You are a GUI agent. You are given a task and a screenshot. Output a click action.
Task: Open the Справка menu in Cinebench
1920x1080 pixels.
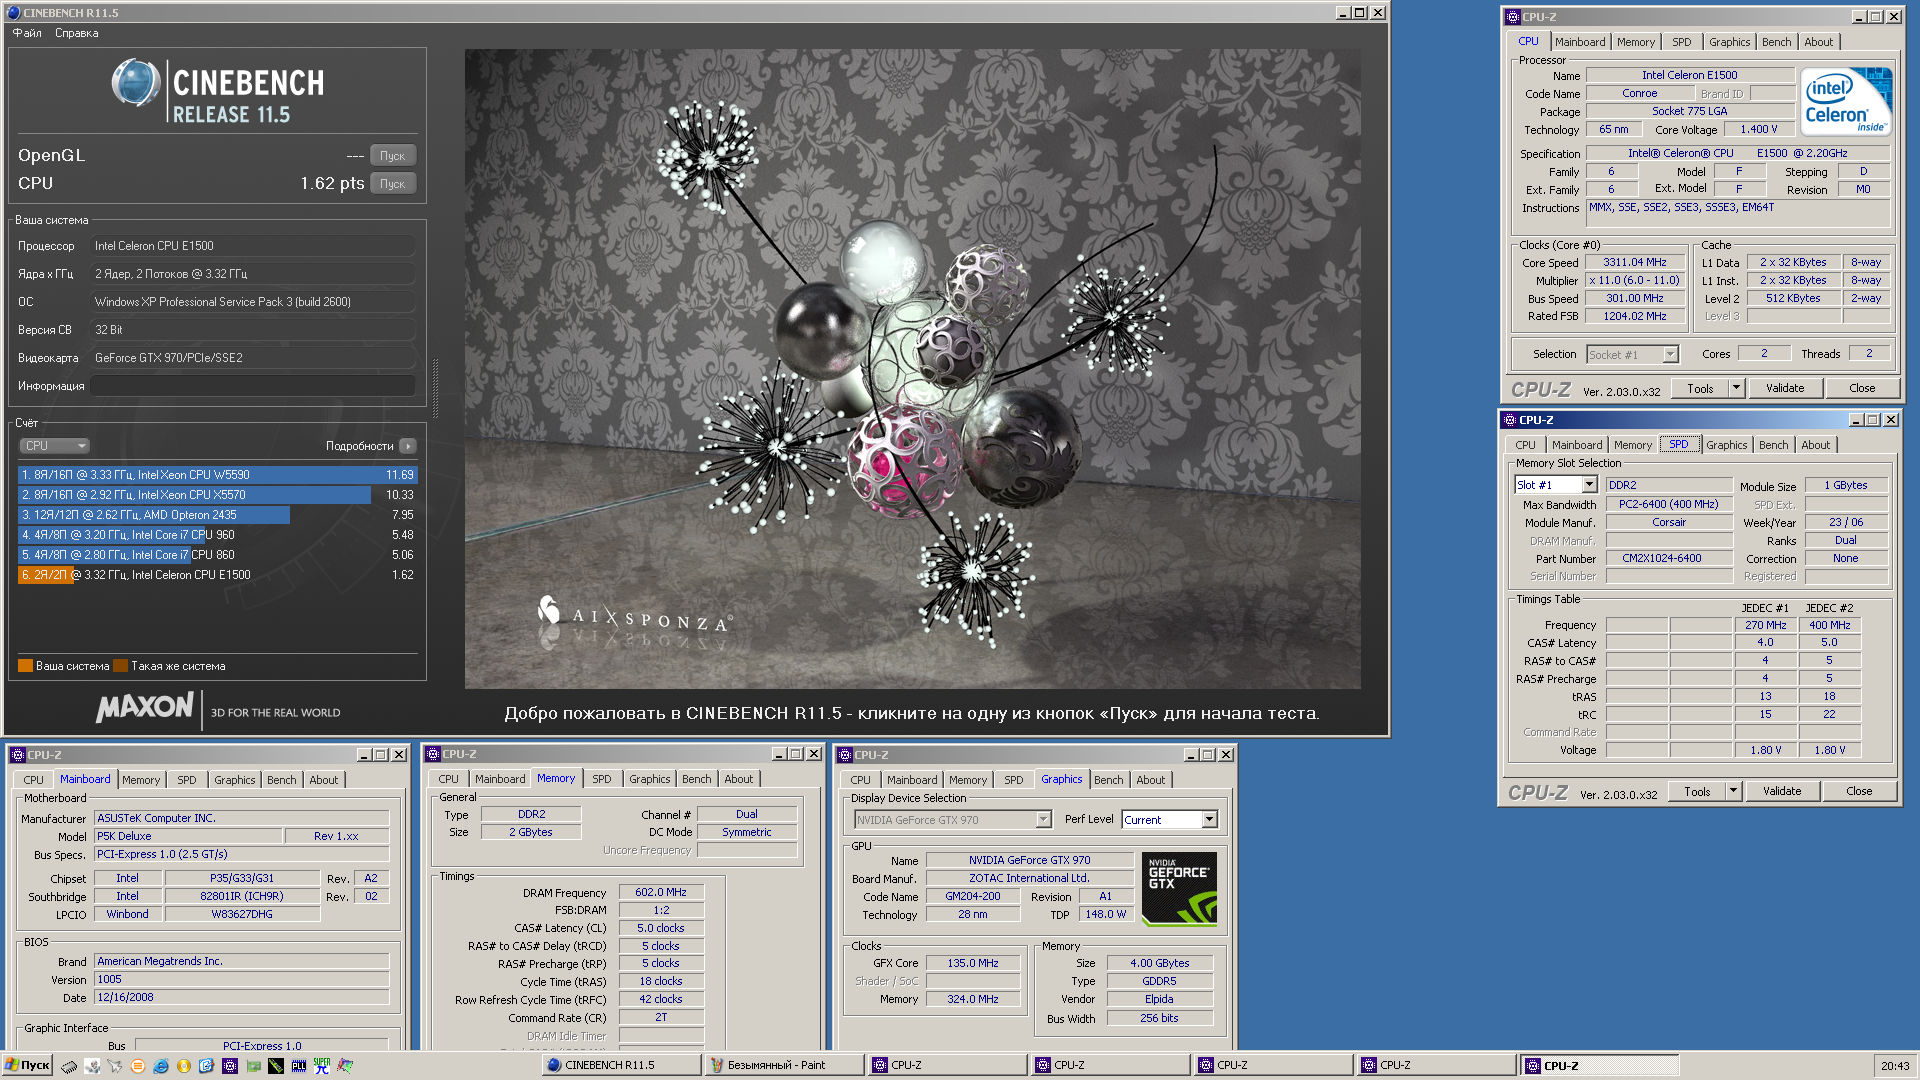pos(77,33)
